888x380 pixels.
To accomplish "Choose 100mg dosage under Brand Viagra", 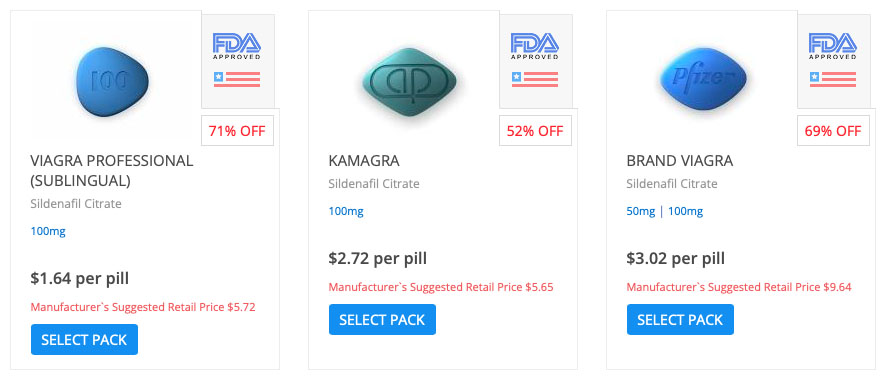I will coord(685,211).
